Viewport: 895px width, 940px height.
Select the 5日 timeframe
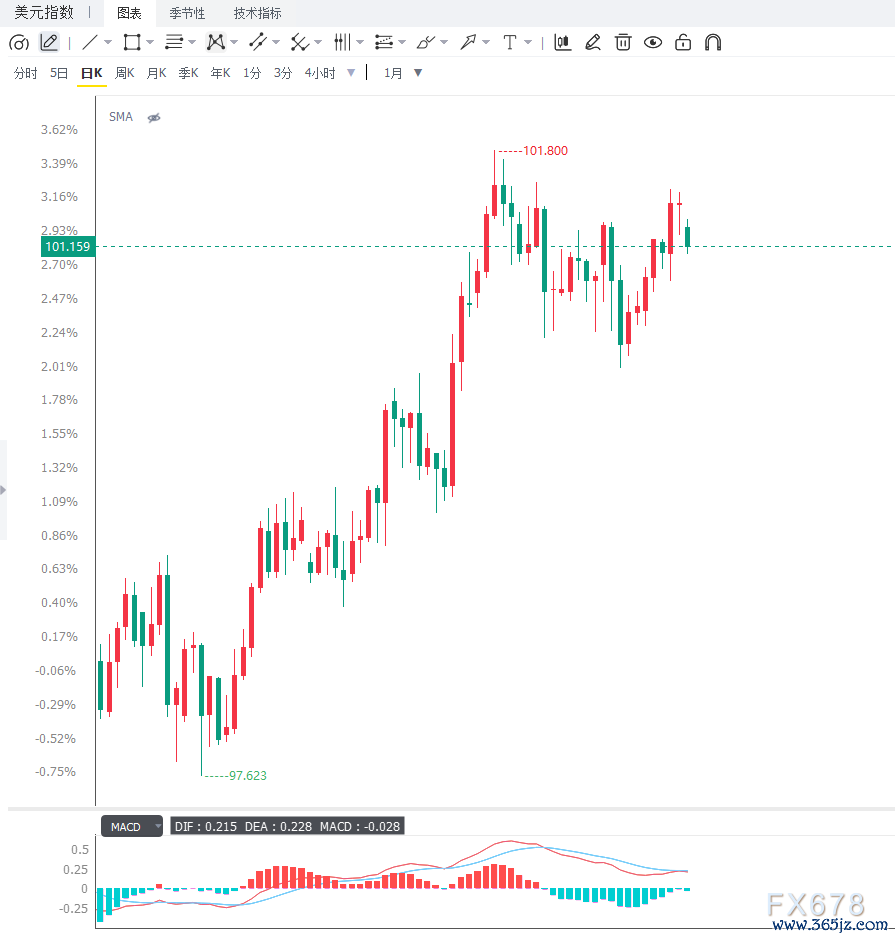59,73
